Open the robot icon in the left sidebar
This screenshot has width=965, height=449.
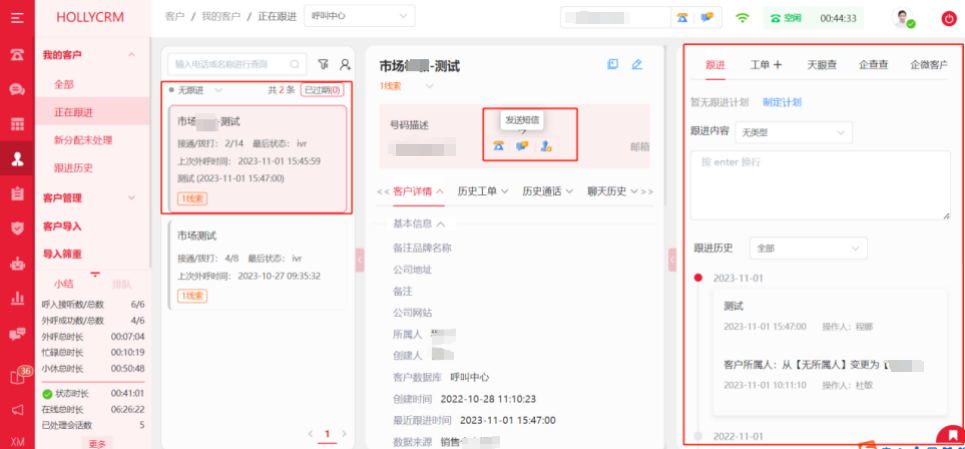click(17, 264)
